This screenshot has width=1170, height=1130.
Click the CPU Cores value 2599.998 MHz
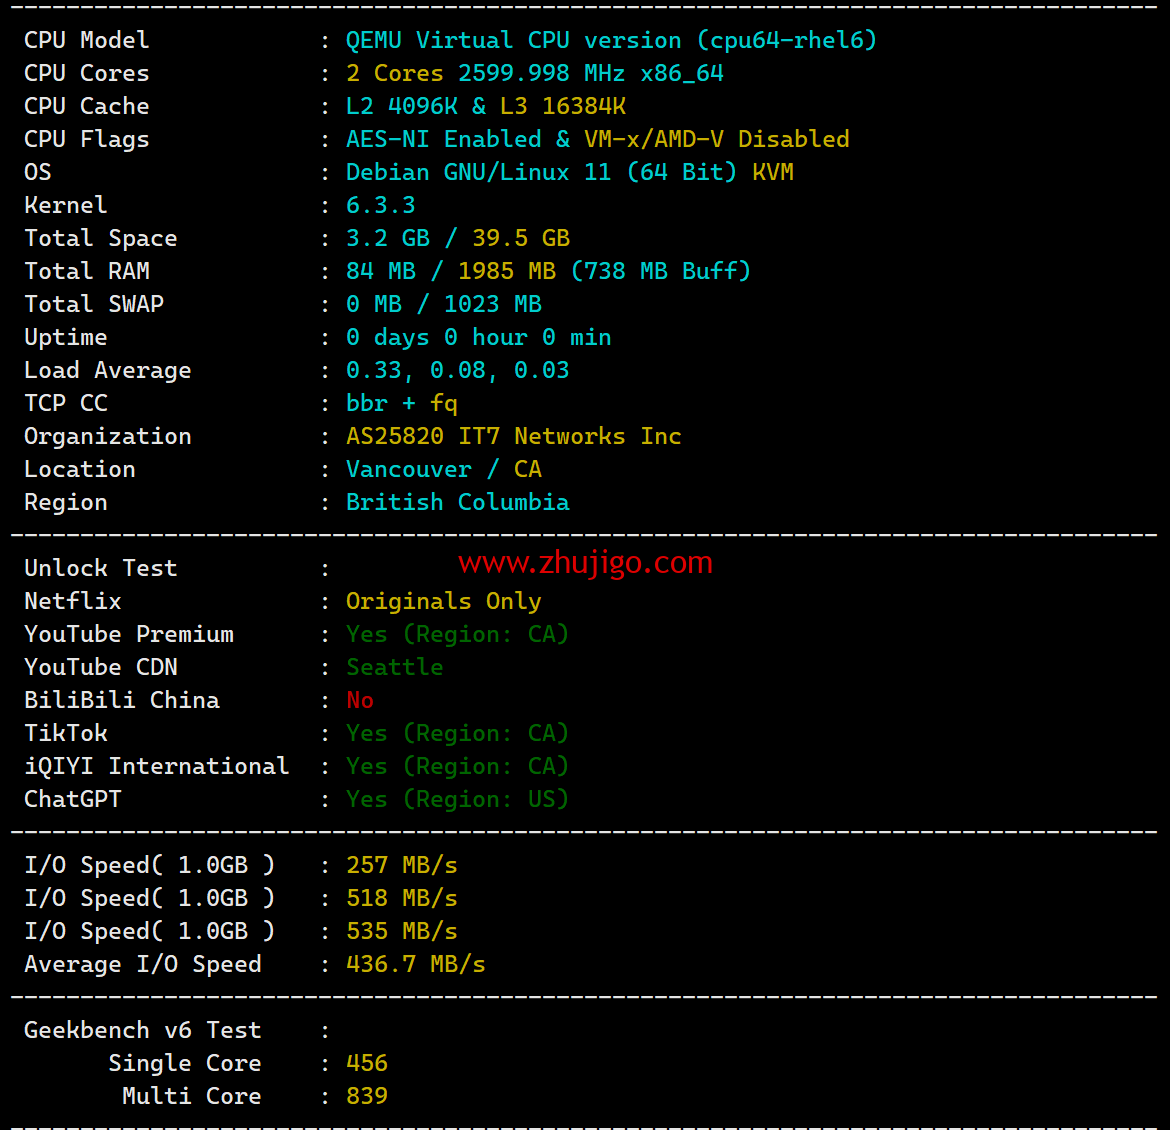point(541,73)
